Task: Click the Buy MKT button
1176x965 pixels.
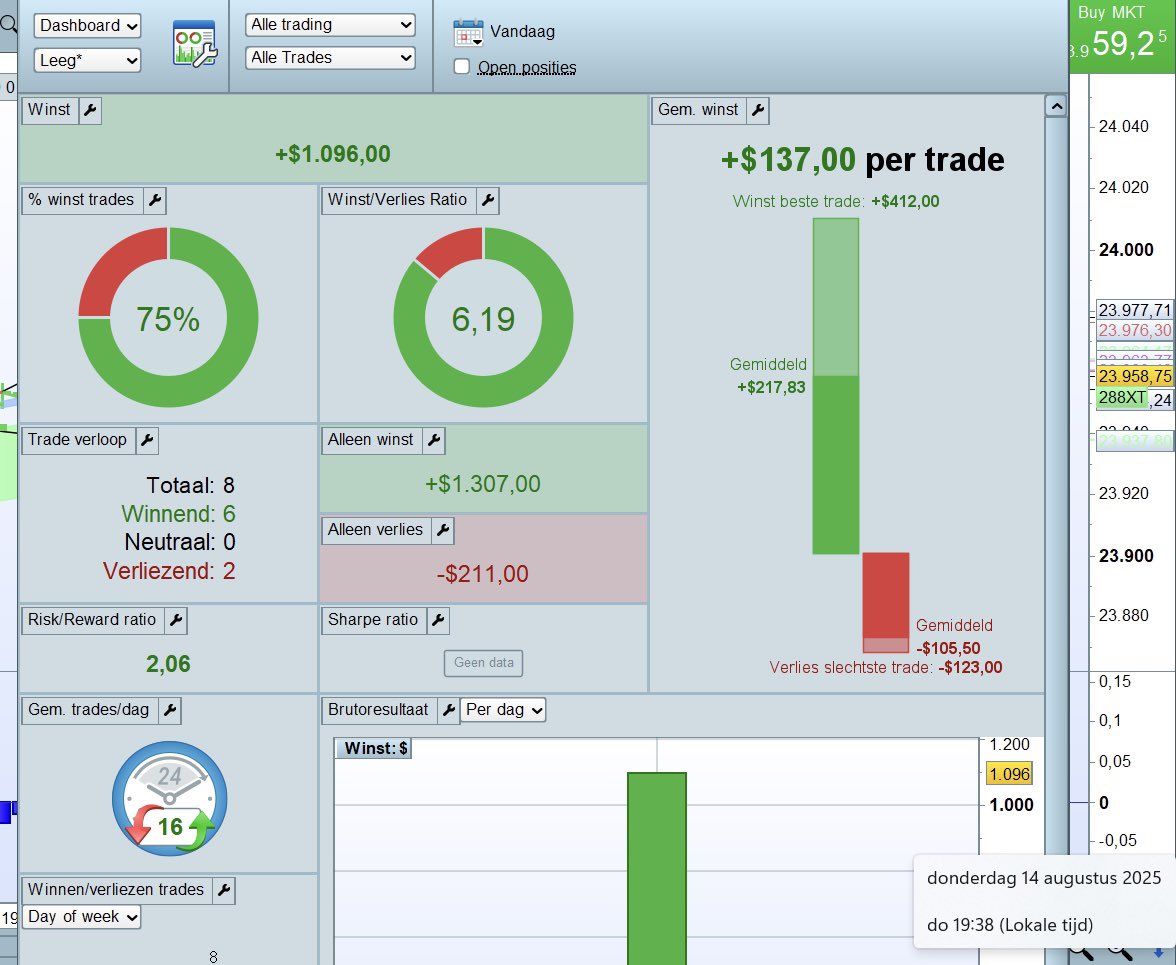Action: pos(1122,37)
